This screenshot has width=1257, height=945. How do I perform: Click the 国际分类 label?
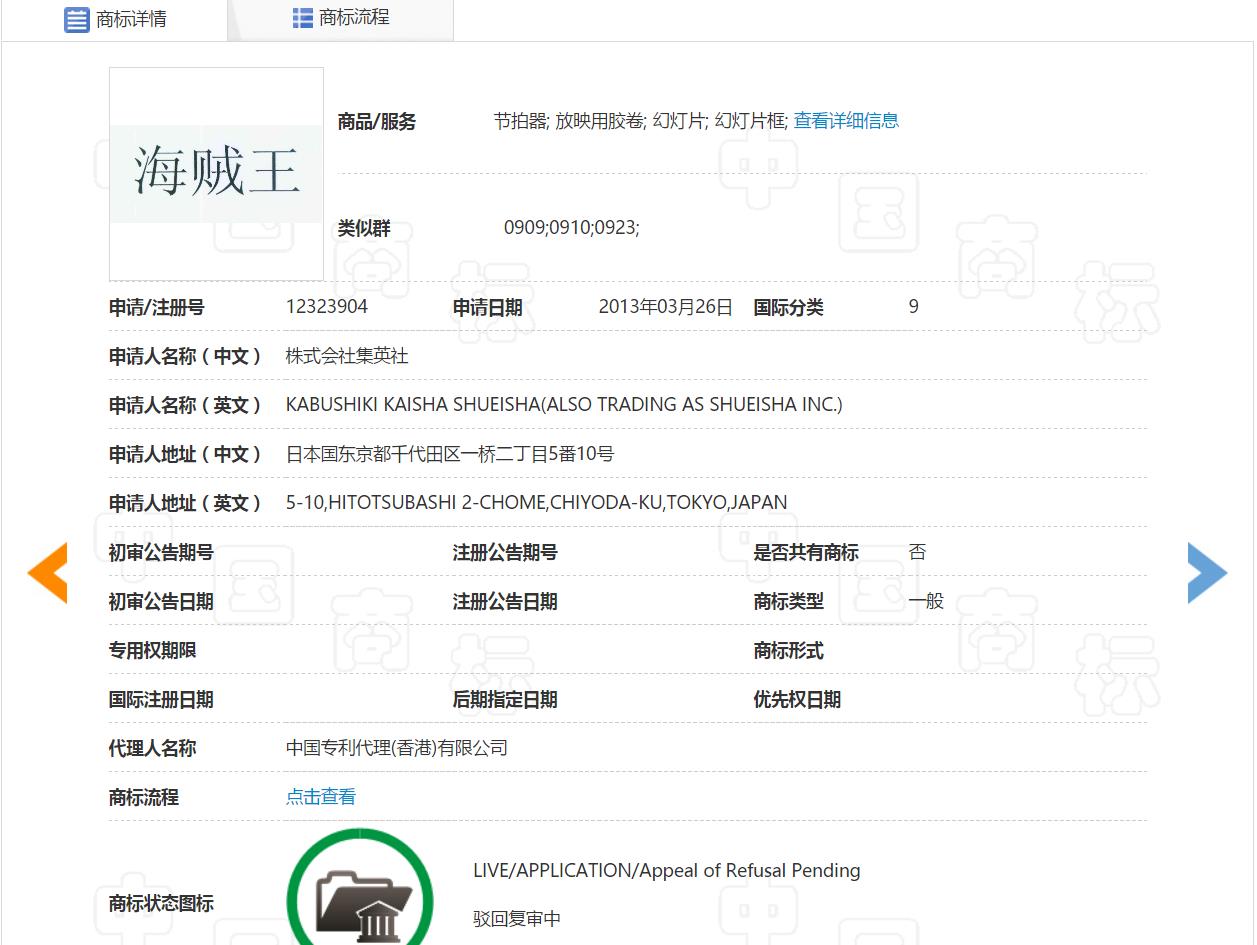click(789, 308)
